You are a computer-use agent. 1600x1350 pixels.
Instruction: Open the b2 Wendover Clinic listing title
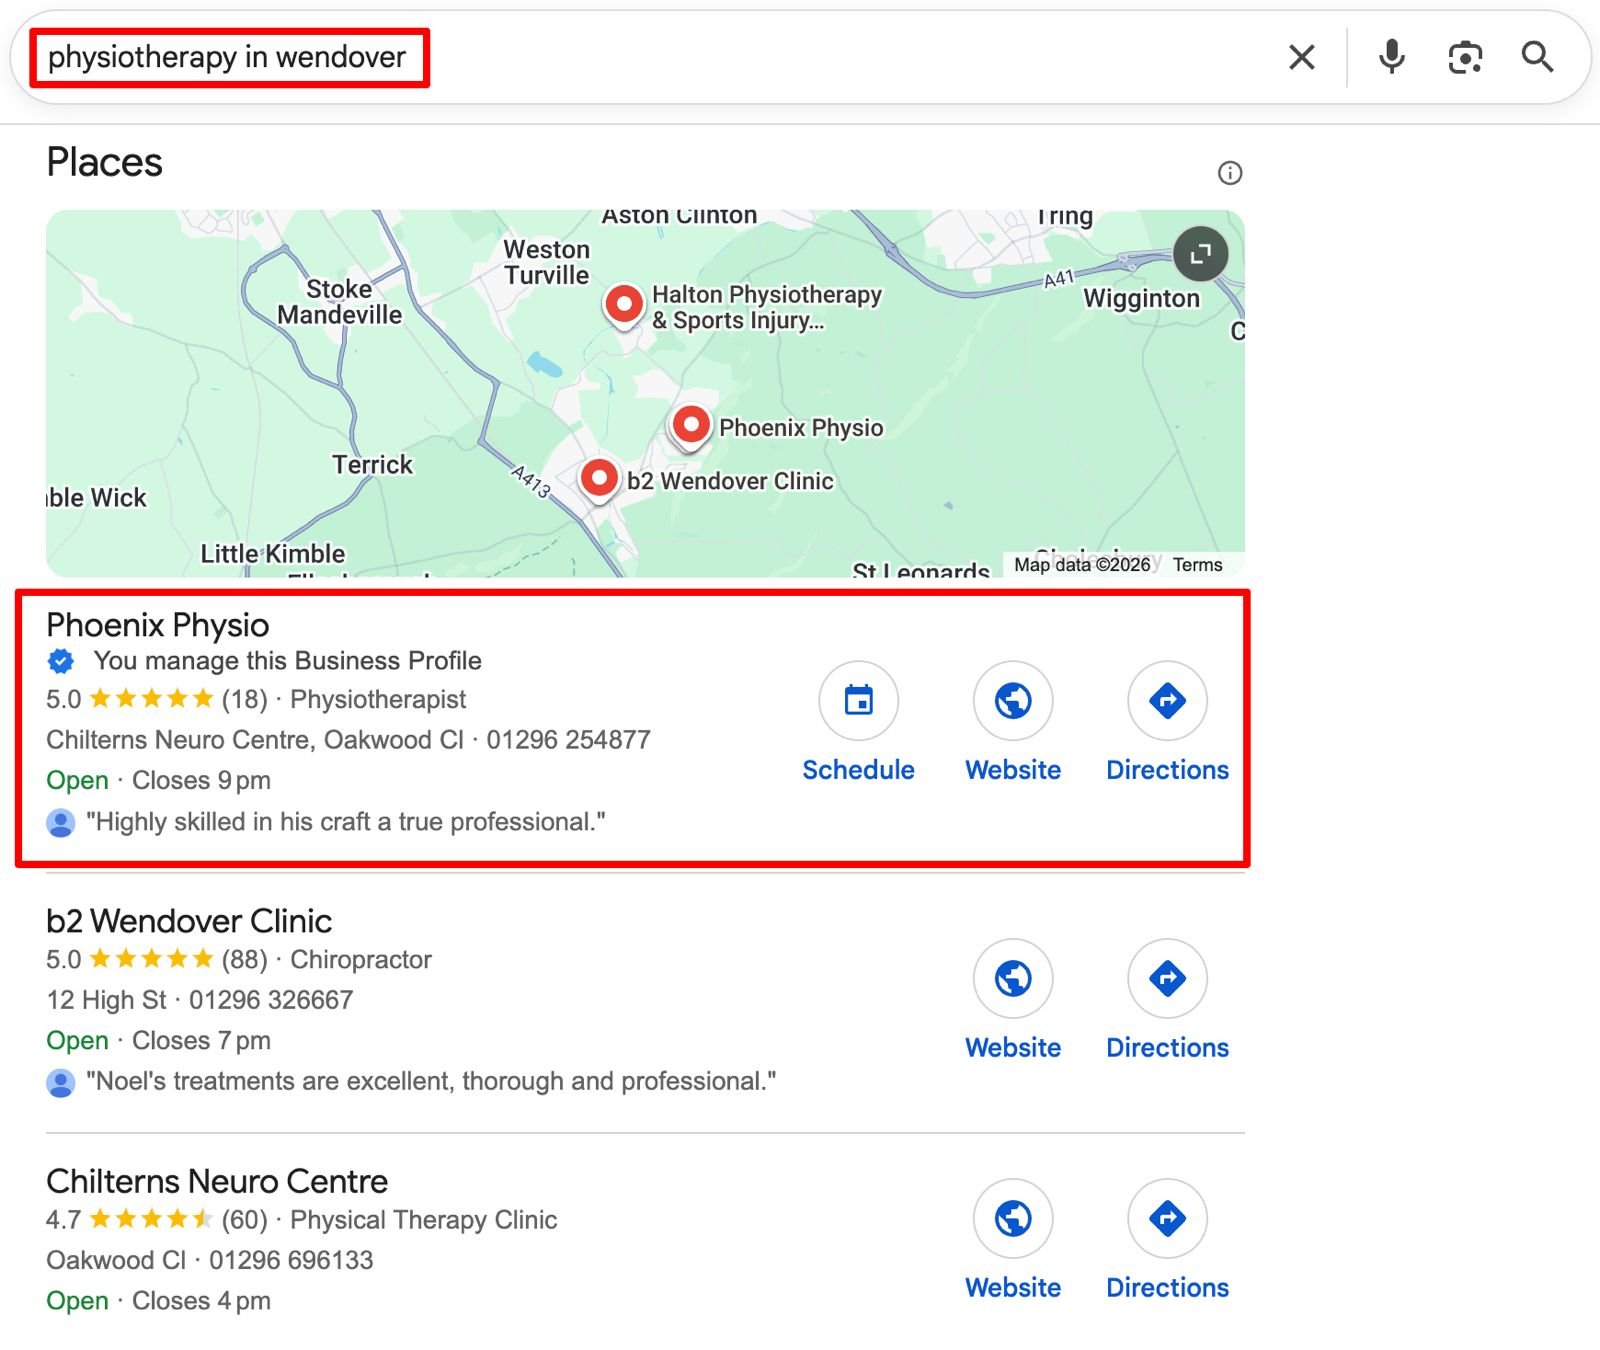[189, 921]
